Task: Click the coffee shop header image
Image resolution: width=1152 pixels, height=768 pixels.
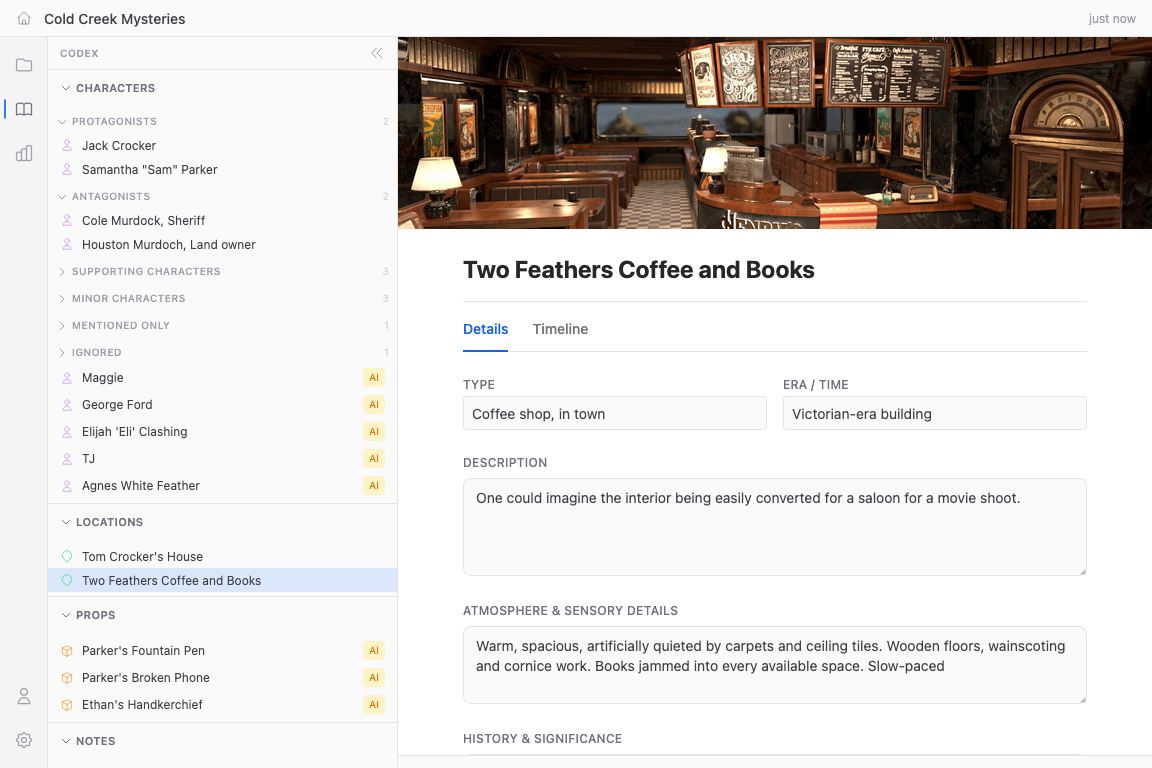Action: 774,133
